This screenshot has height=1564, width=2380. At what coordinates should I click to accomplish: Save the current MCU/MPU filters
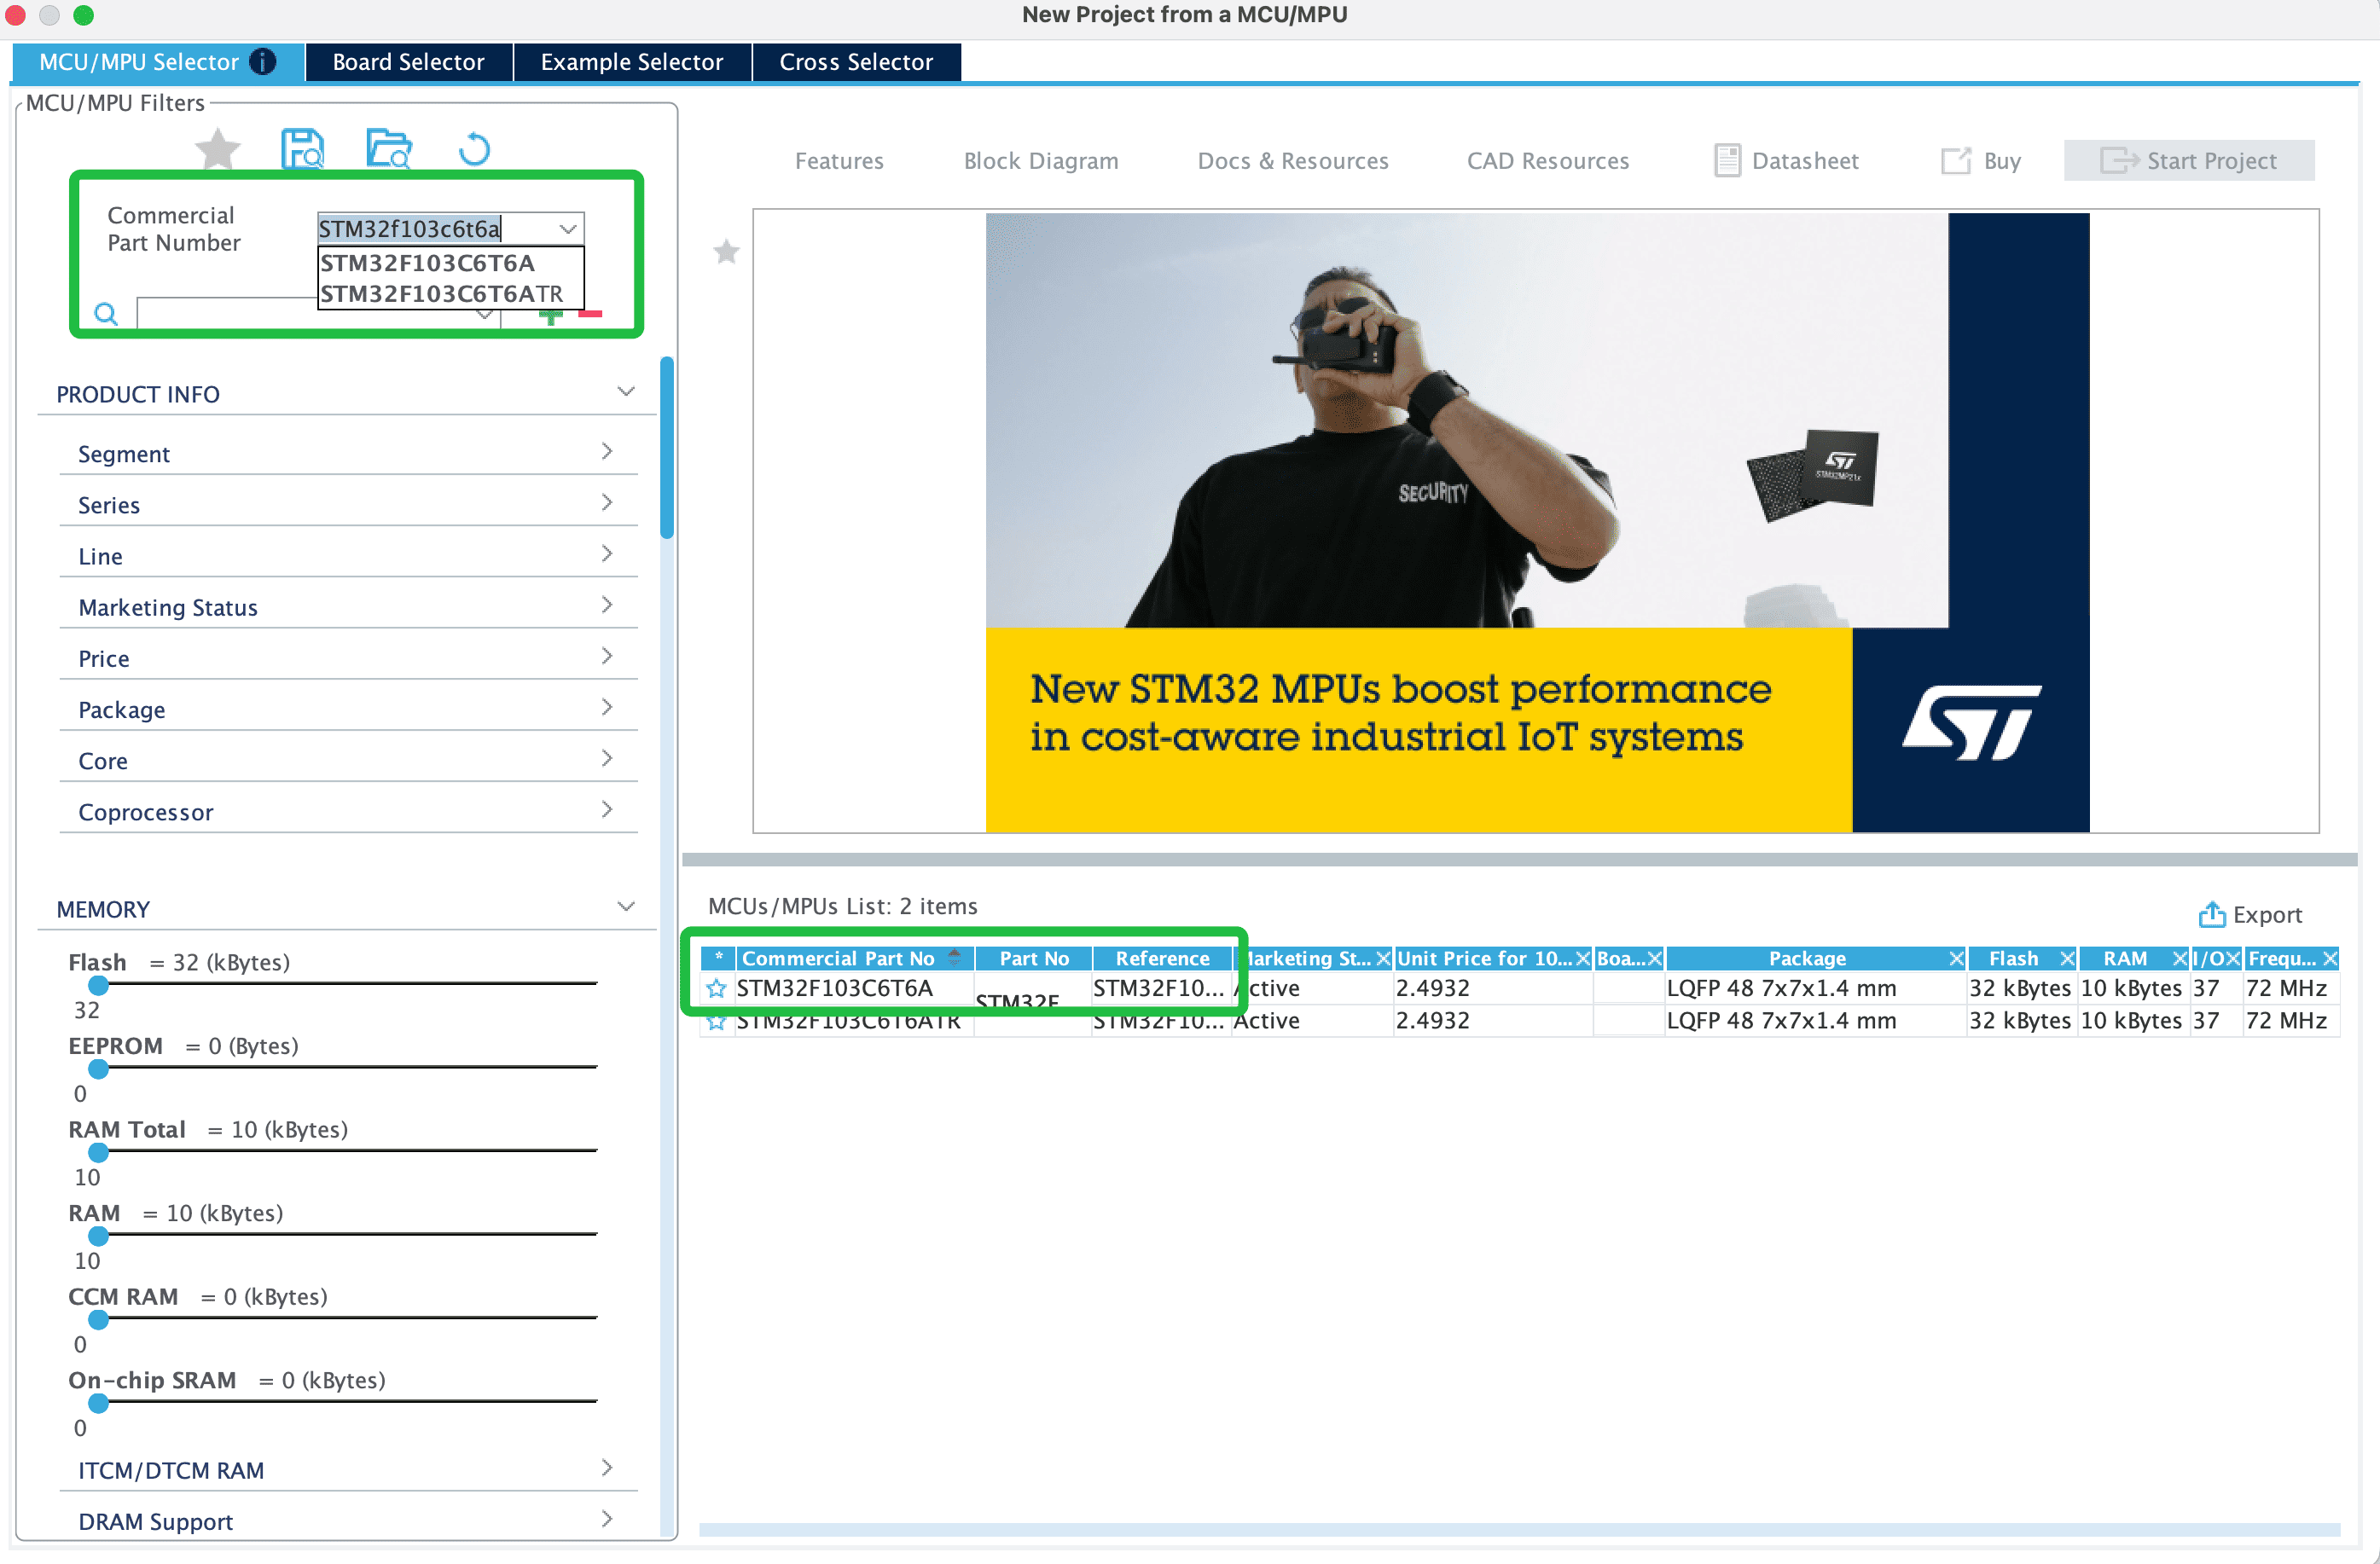coord(303,148)
